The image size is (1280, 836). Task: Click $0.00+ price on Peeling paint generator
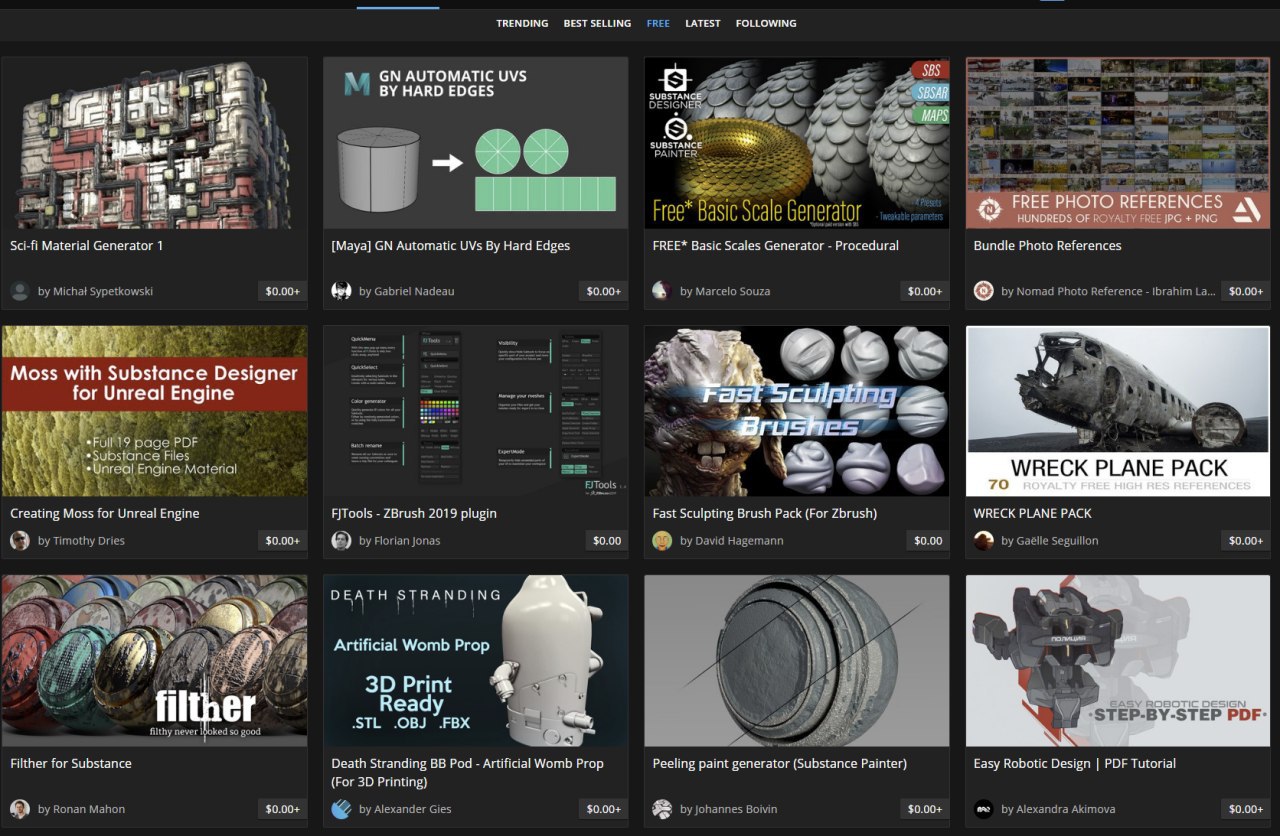coord(925,809)
